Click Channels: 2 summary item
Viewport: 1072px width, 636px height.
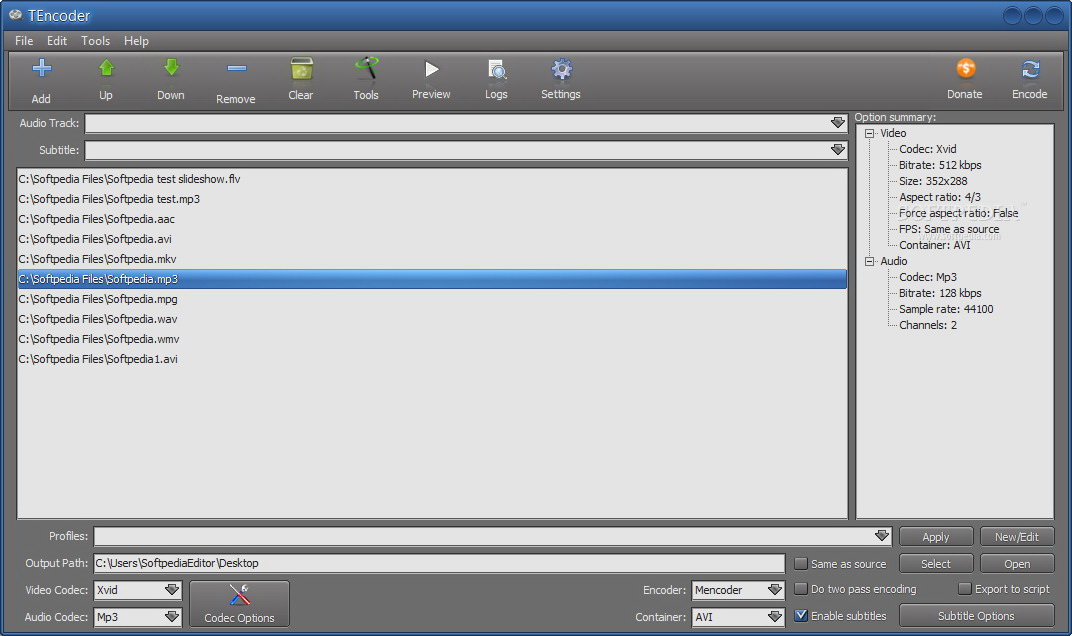coord(928,325)
